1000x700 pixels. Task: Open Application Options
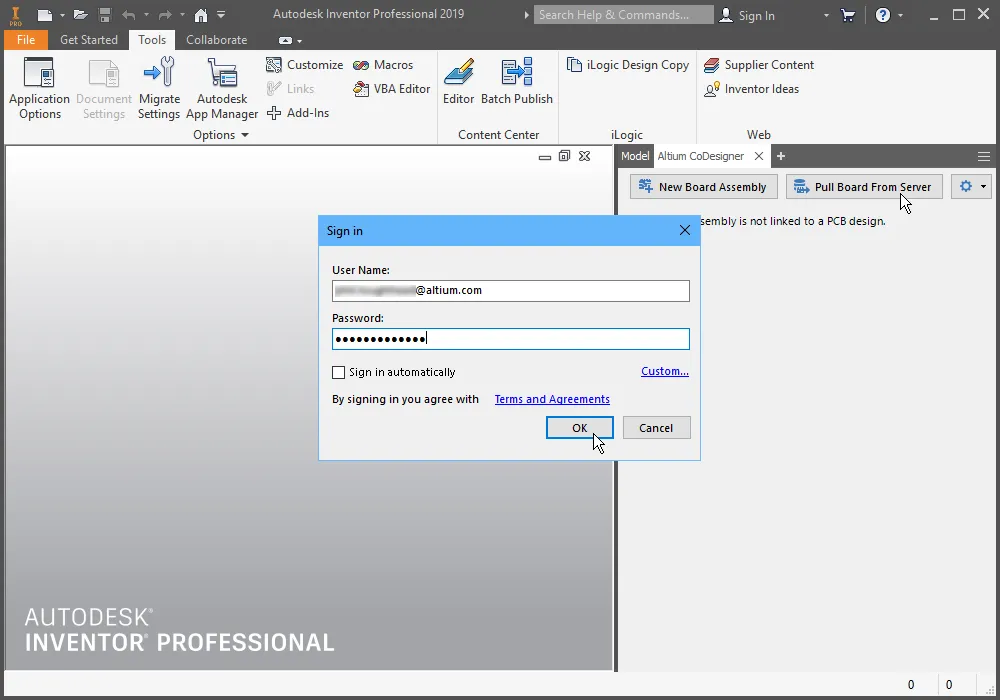click(40, 89)
